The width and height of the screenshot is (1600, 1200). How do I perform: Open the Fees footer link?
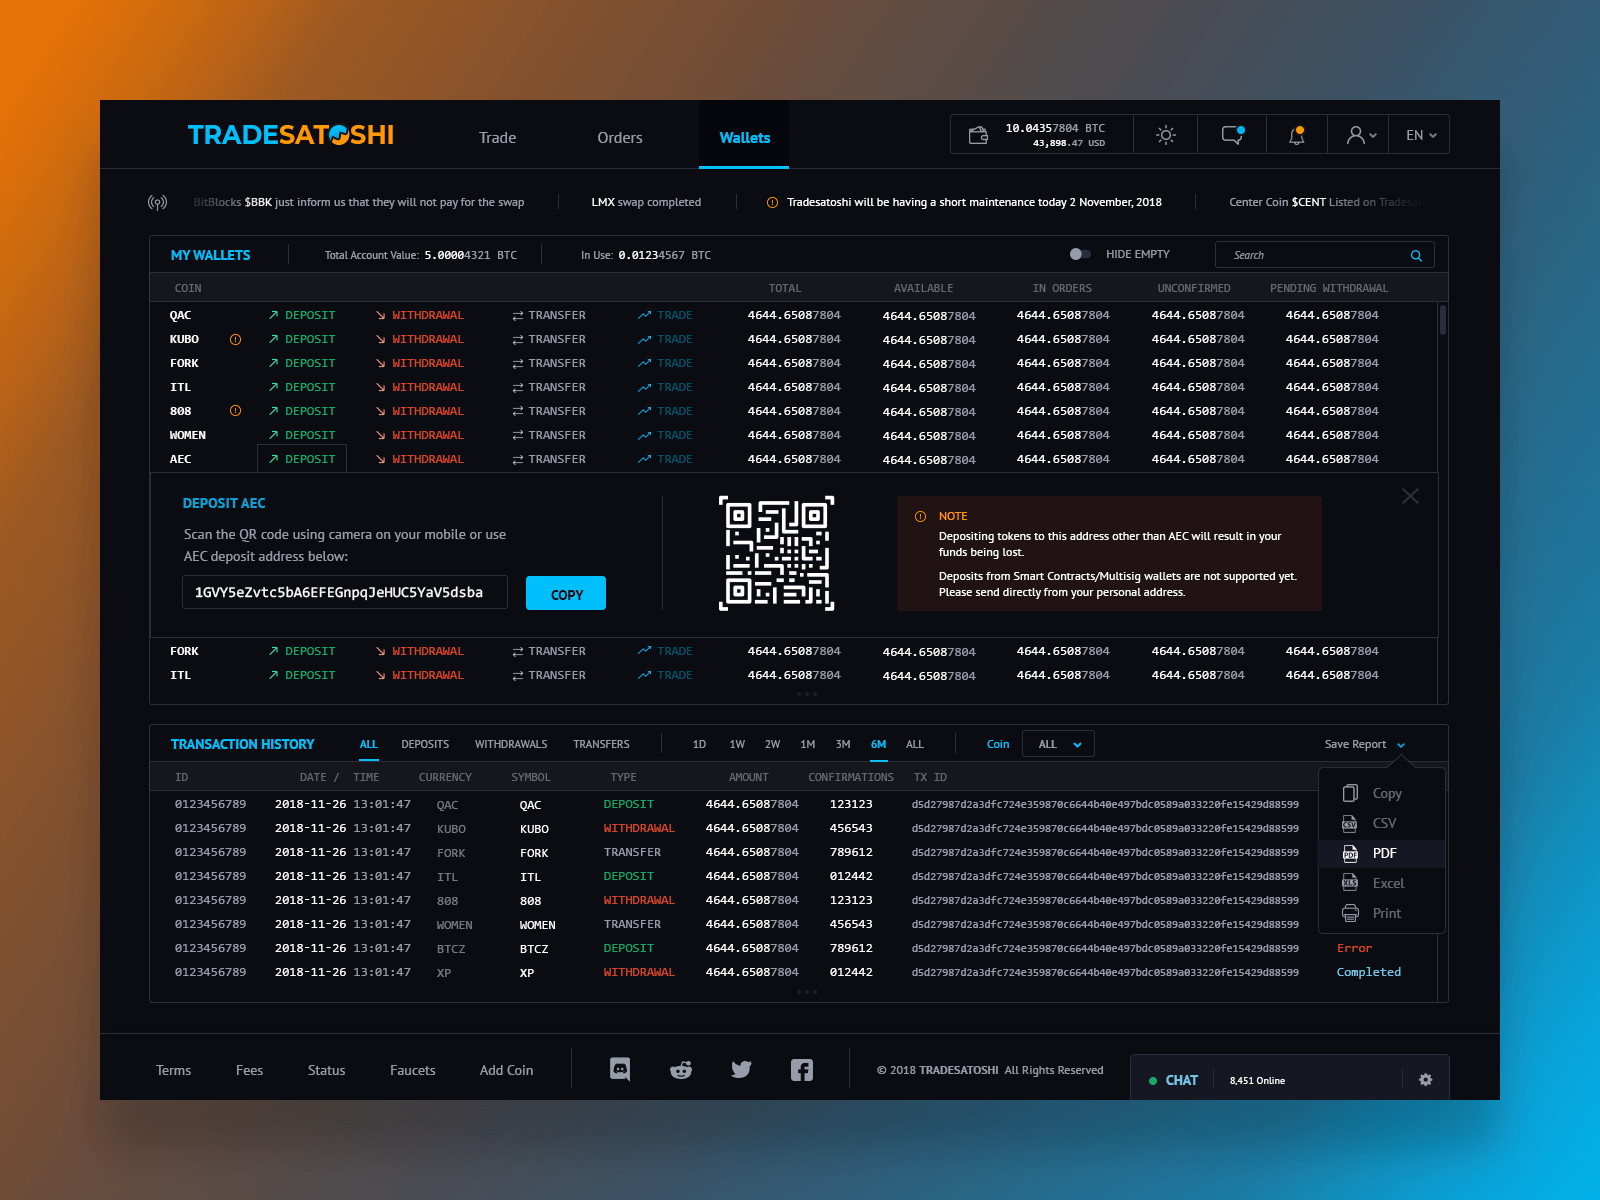coord(249,1070)
